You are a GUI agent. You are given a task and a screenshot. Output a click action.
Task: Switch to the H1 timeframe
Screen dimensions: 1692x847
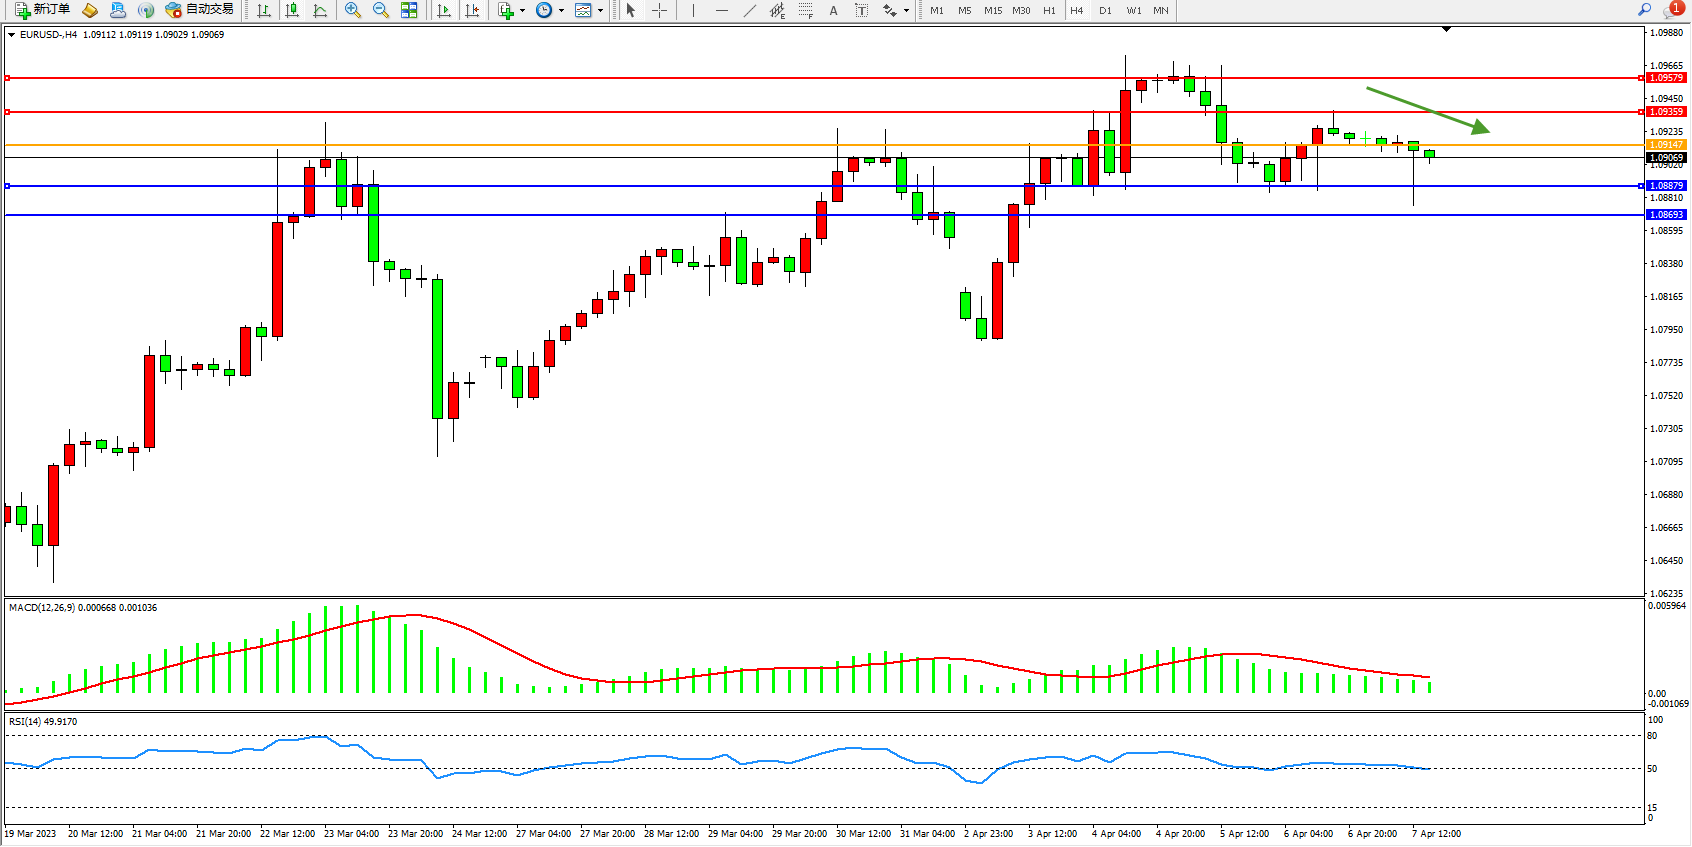[1049, 10]
